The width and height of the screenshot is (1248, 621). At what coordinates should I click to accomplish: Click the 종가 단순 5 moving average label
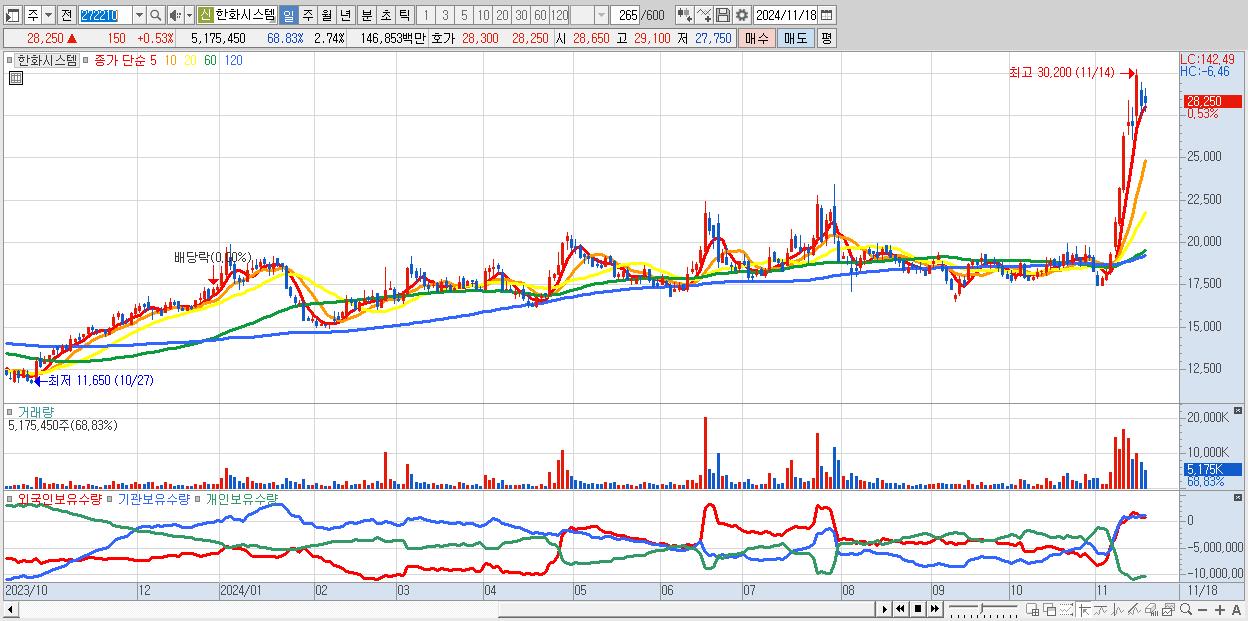point(125,60)
